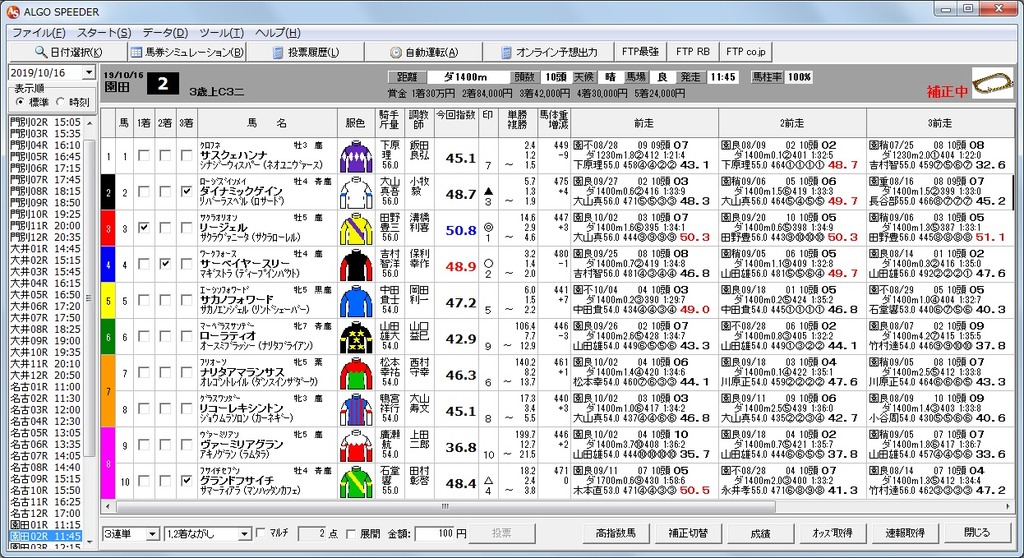Open the データ(D) menu
The width and height of the screenshot is (1024, 558).
[165, 32]
